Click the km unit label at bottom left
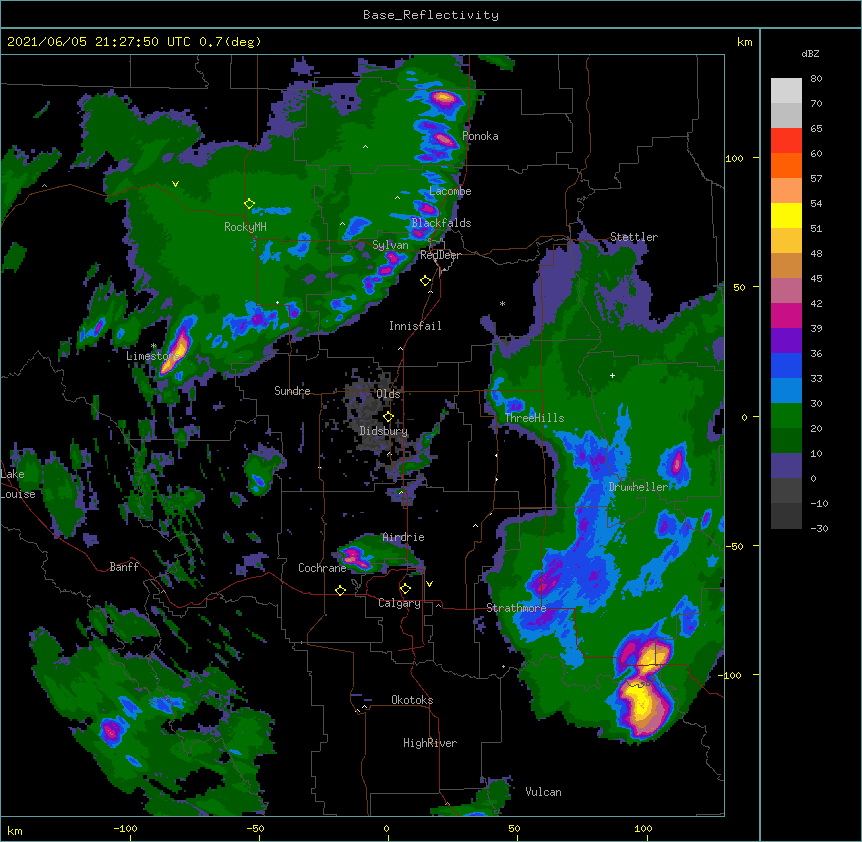The width and height of the screenshot is (862, 842). pyautogui.click(x=15, y=831)
